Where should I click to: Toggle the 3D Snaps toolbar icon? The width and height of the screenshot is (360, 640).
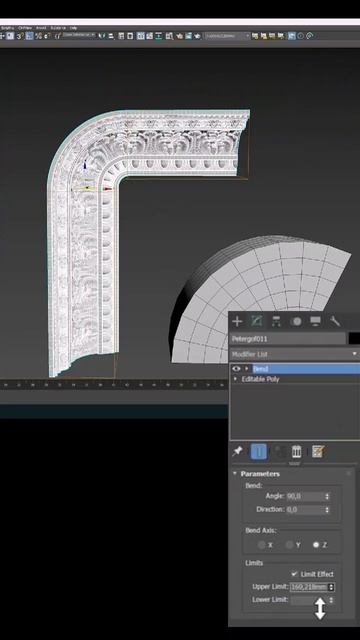20,36
